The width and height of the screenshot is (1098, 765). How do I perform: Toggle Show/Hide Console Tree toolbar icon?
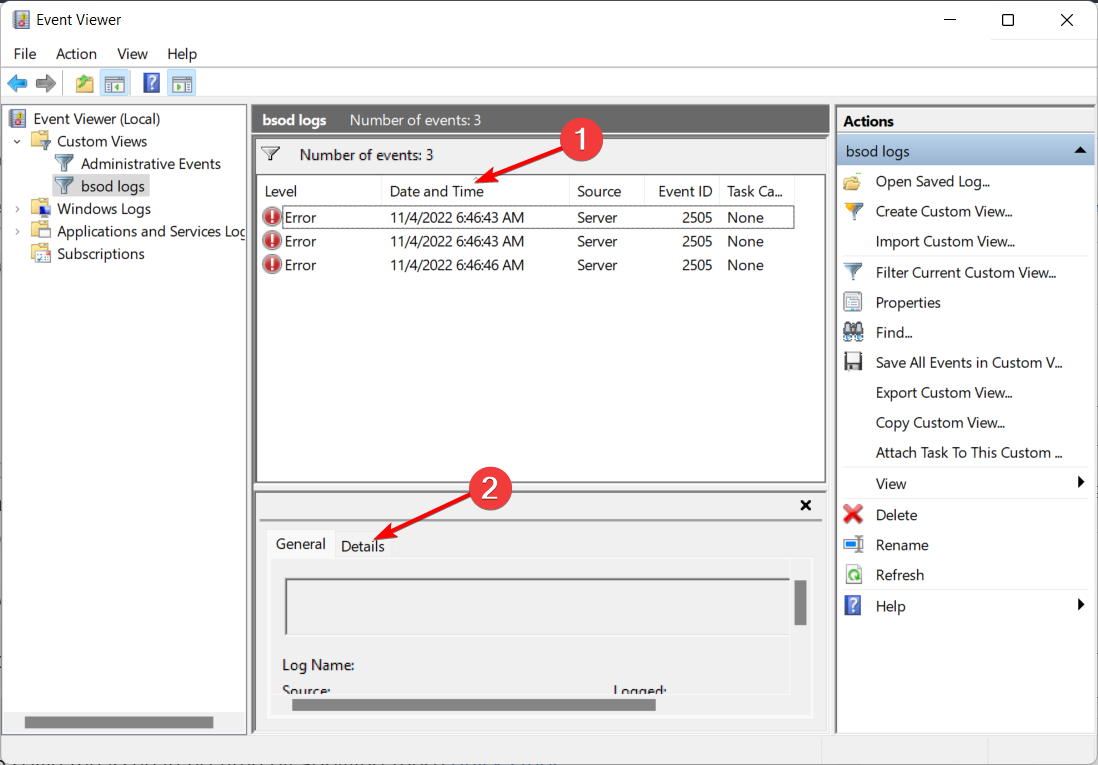pos(115,84)
